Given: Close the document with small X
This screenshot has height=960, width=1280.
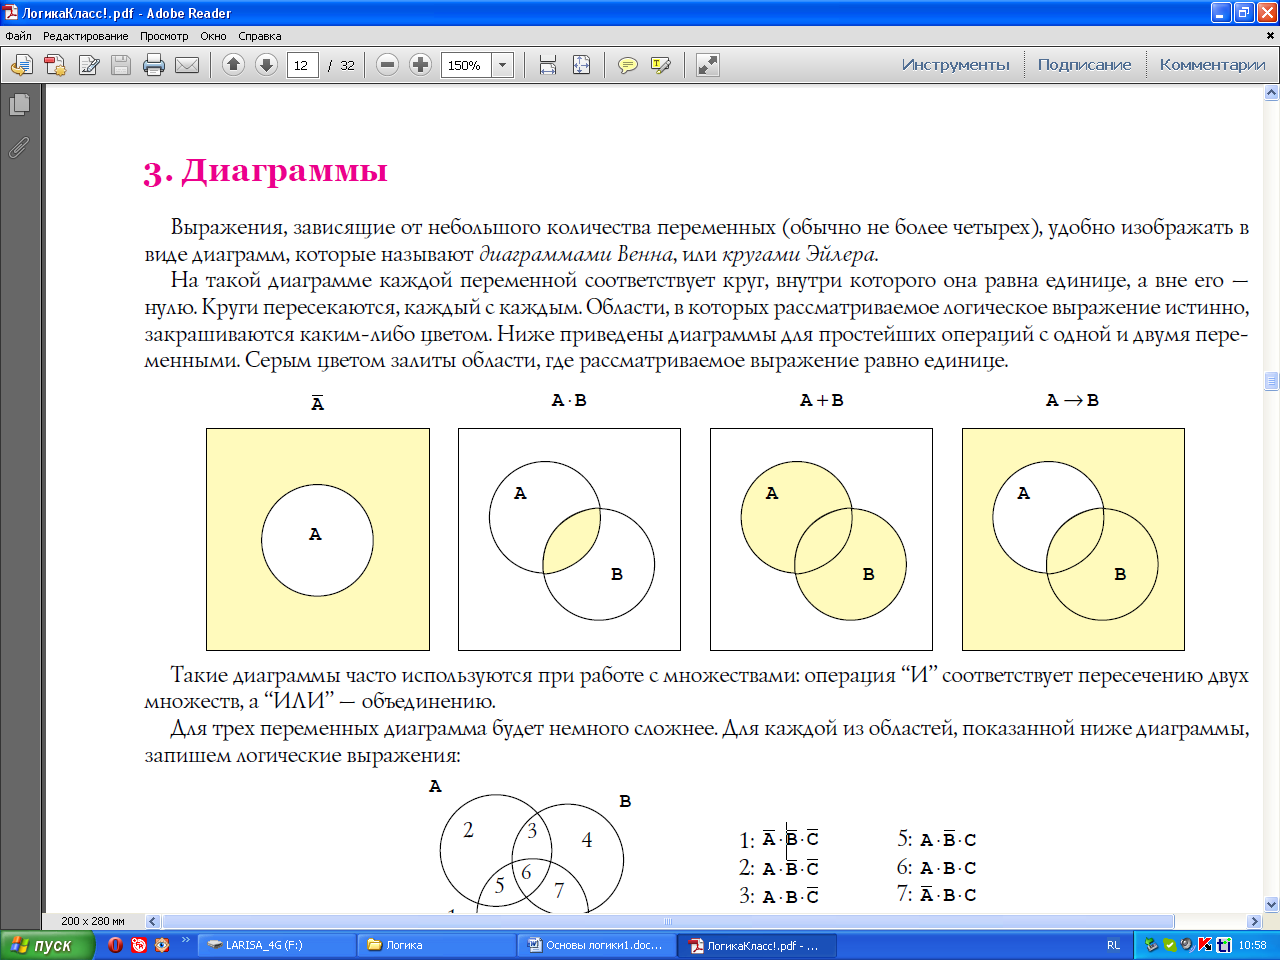Looking at the screenshot, I should point(1271,36).
